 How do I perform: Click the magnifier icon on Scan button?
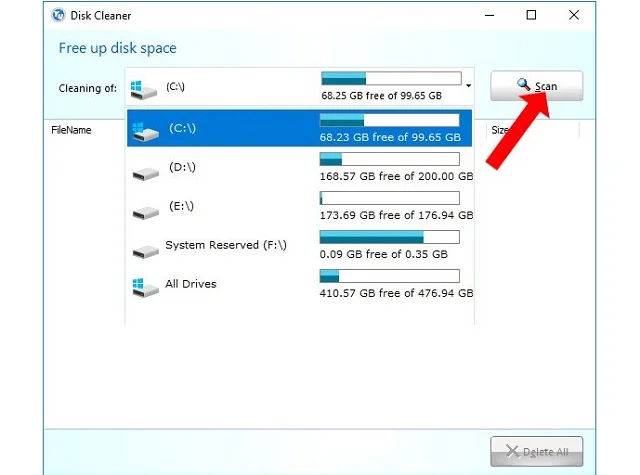(x=524, y=84)
